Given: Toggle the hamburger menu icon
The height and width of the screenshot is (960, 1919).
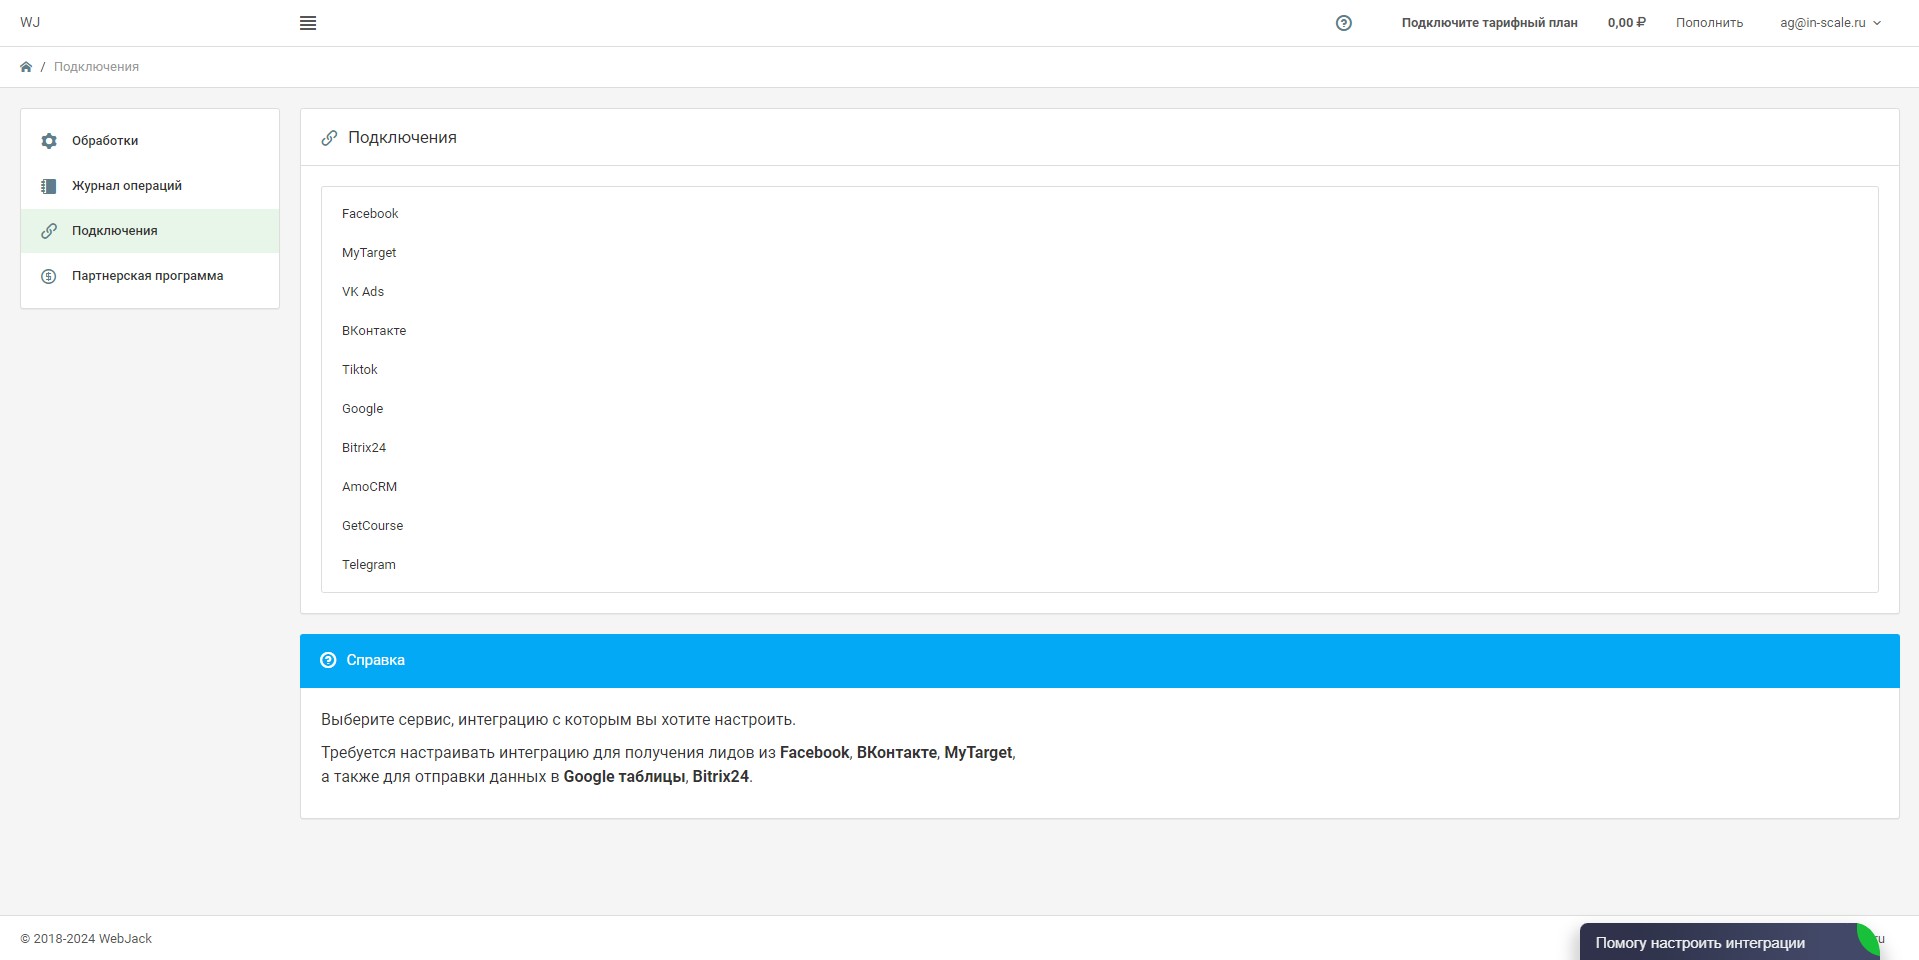Looking at the screenshot, I should click(x=308, y=23).
